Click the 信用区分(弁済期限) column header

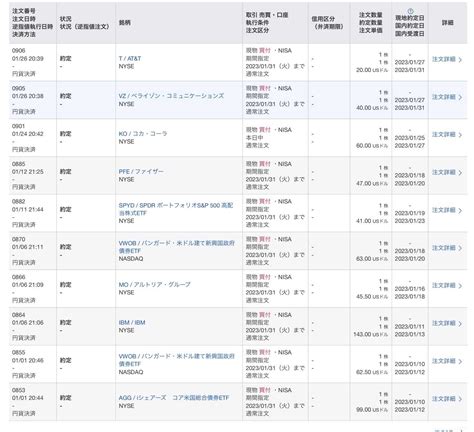coord(327,23)
